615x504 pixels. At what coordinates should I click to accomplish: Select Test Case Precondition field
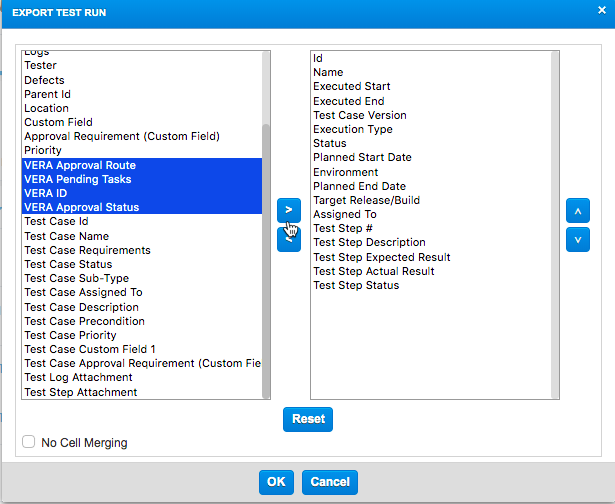coord(84,321)
